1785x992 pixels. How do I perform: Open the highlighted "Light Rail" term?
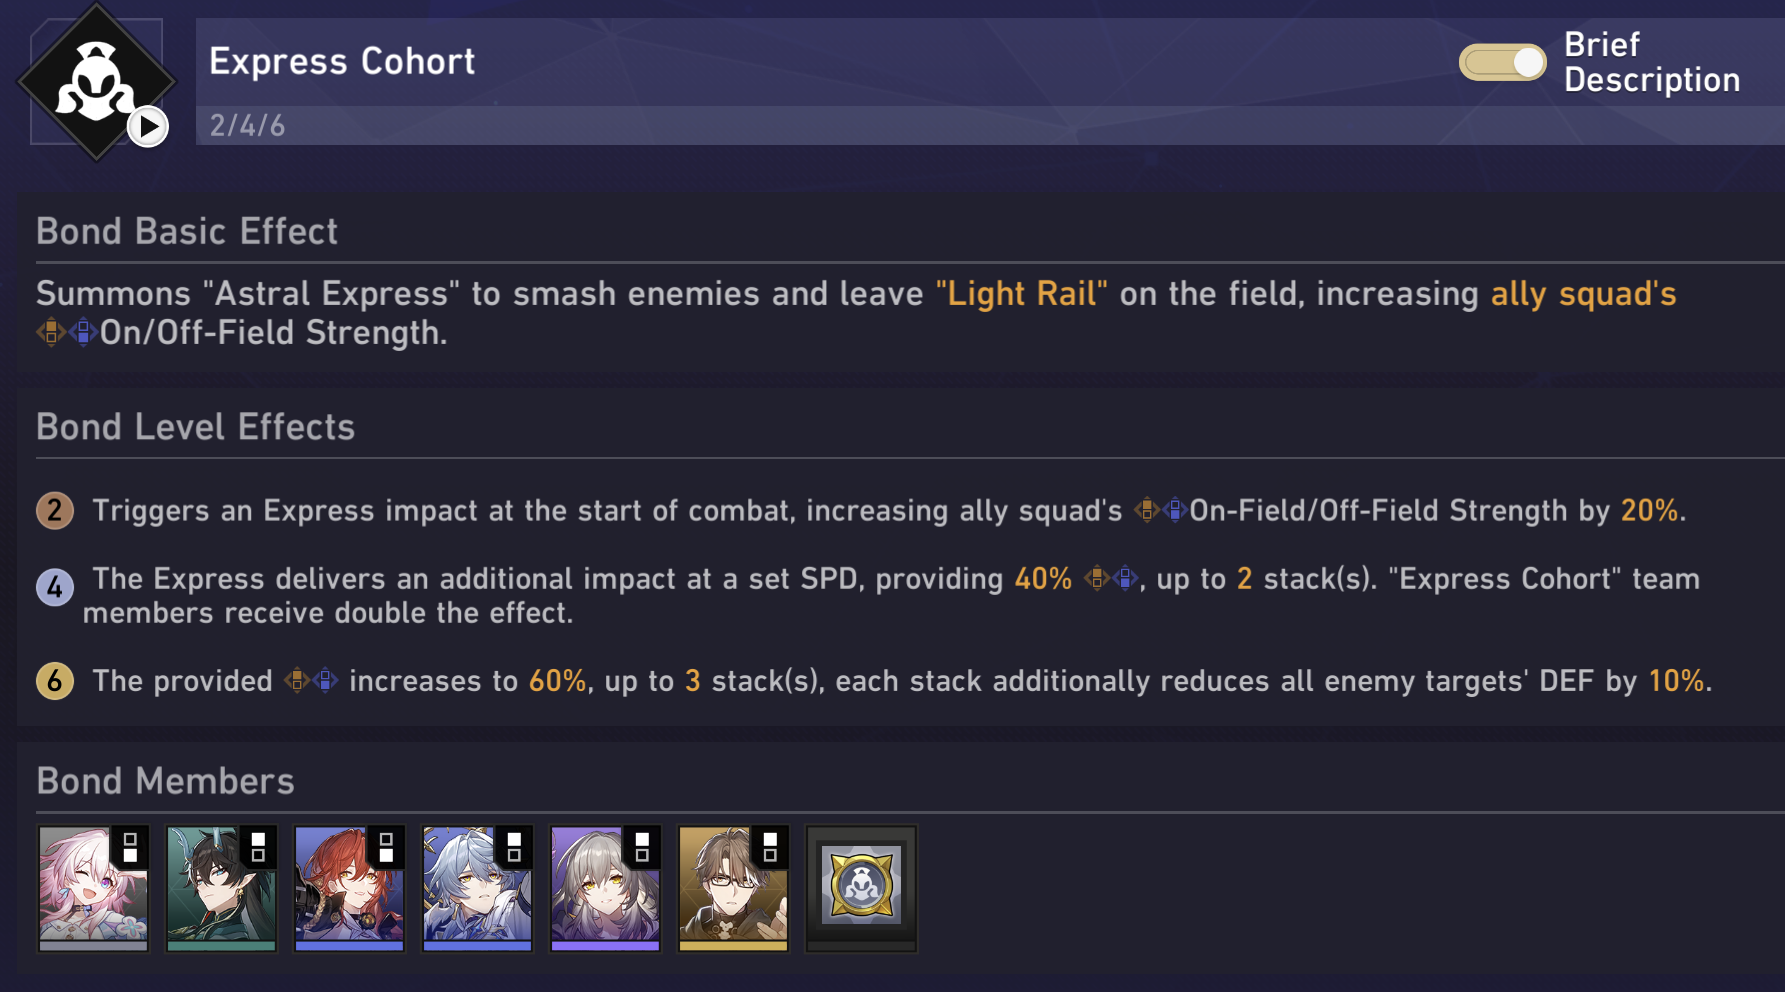pos(1021,294)
